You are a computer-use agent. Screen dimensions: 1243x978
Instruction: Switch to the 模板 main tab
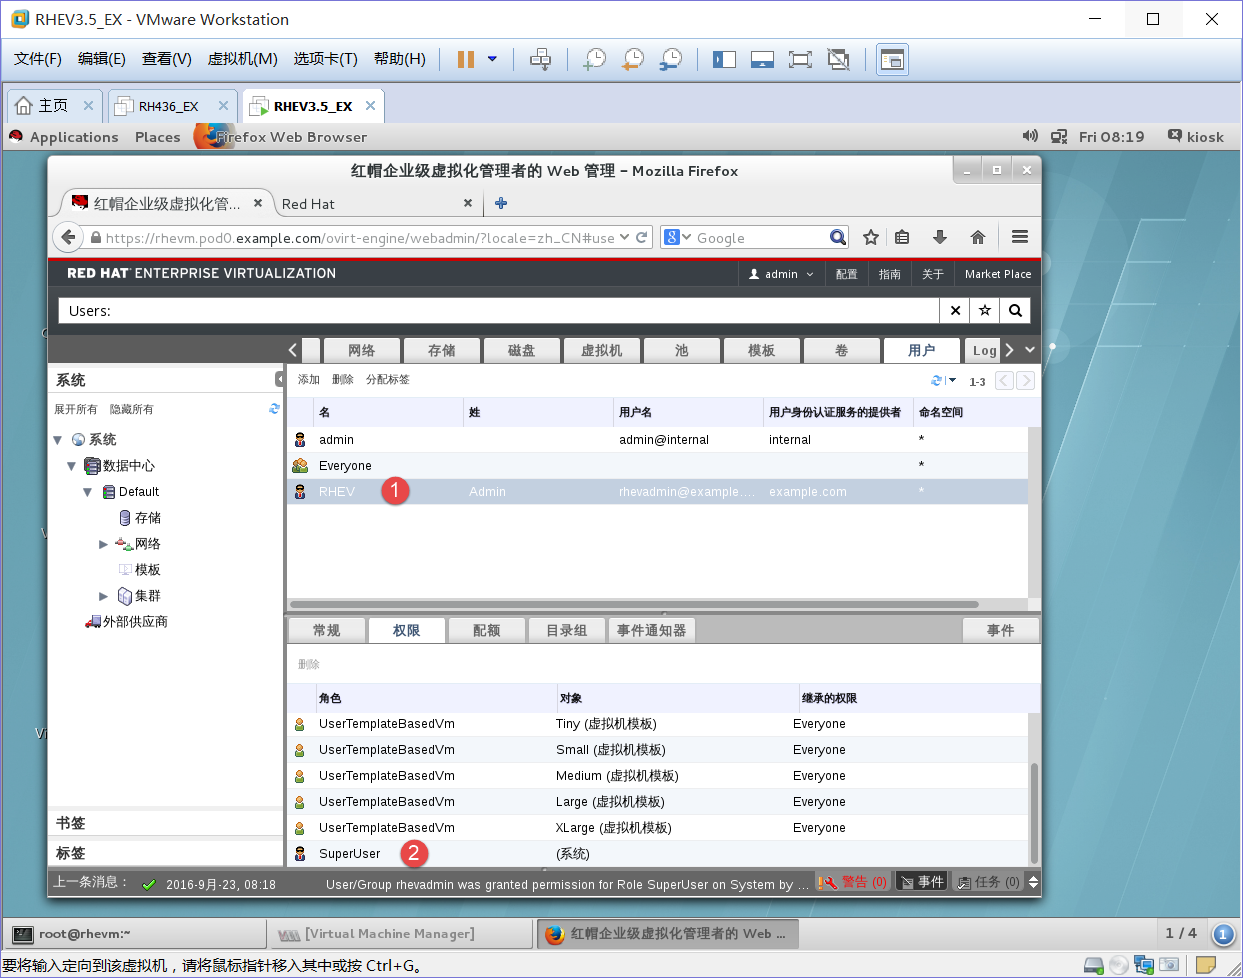click(762, 350)
